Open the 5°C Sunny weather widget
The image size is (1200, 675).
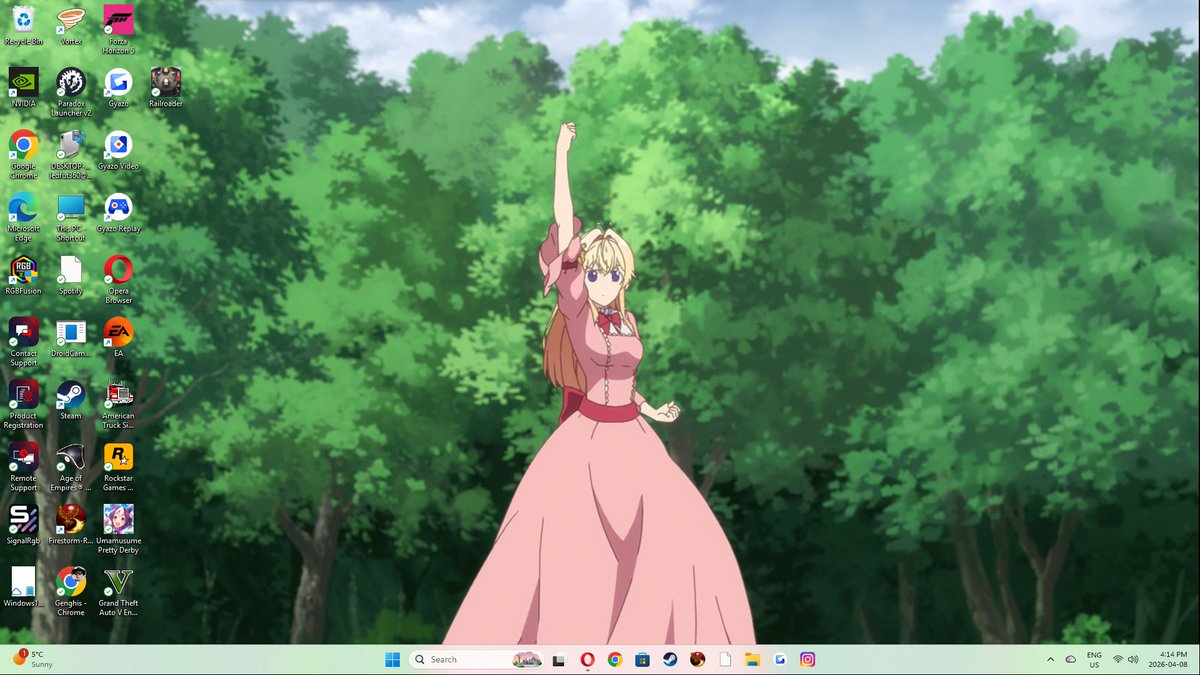click(30, 659)
